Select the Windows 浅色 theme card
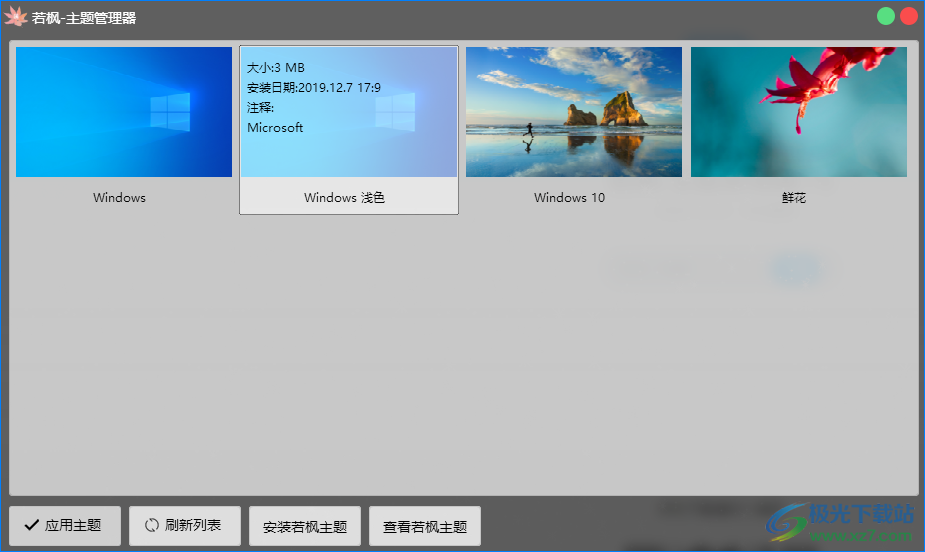 click(x=349, y=130)
